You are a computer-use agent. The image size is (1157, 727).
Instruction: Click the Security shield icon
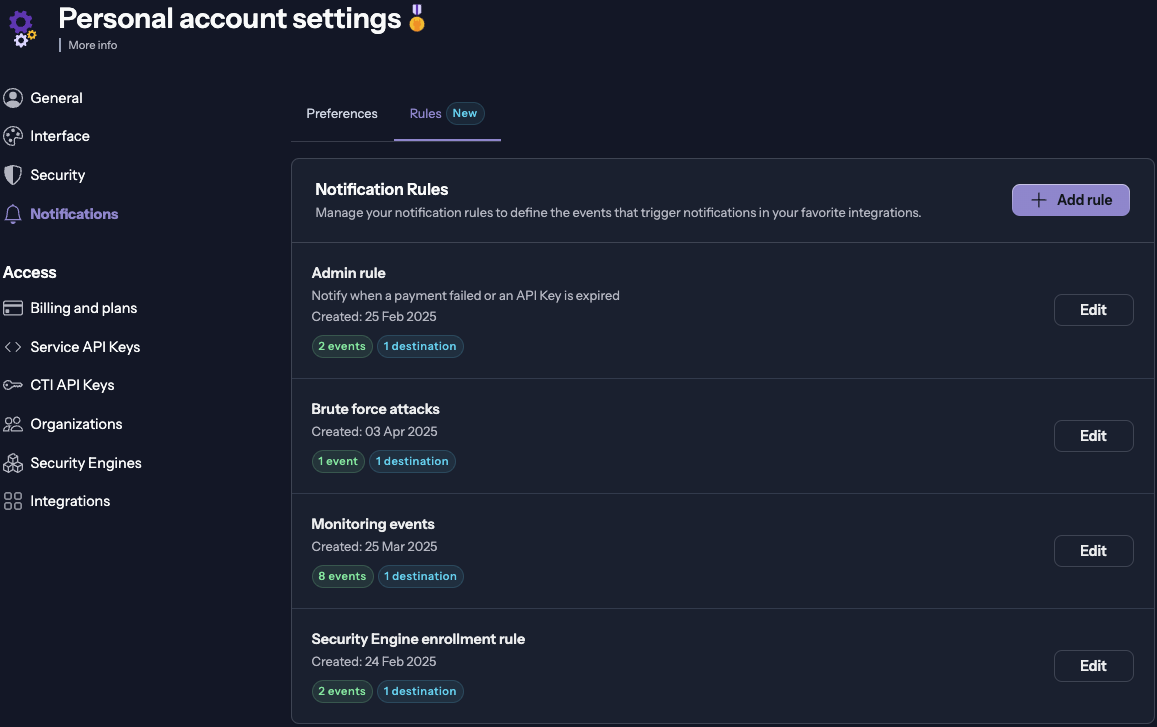[x=13, y=175]
